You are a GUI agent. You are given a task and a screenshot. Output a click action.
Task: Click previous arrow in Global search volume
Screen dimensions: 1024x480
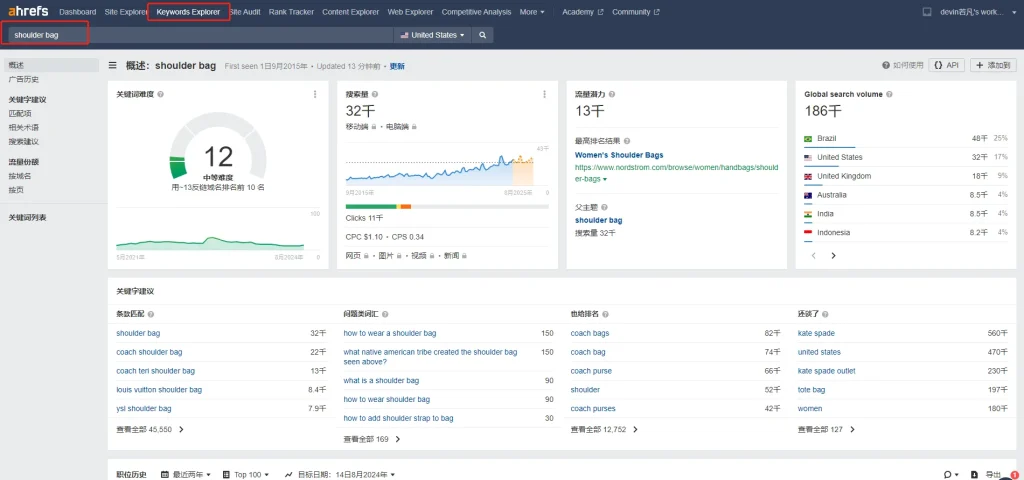point(814,255)
